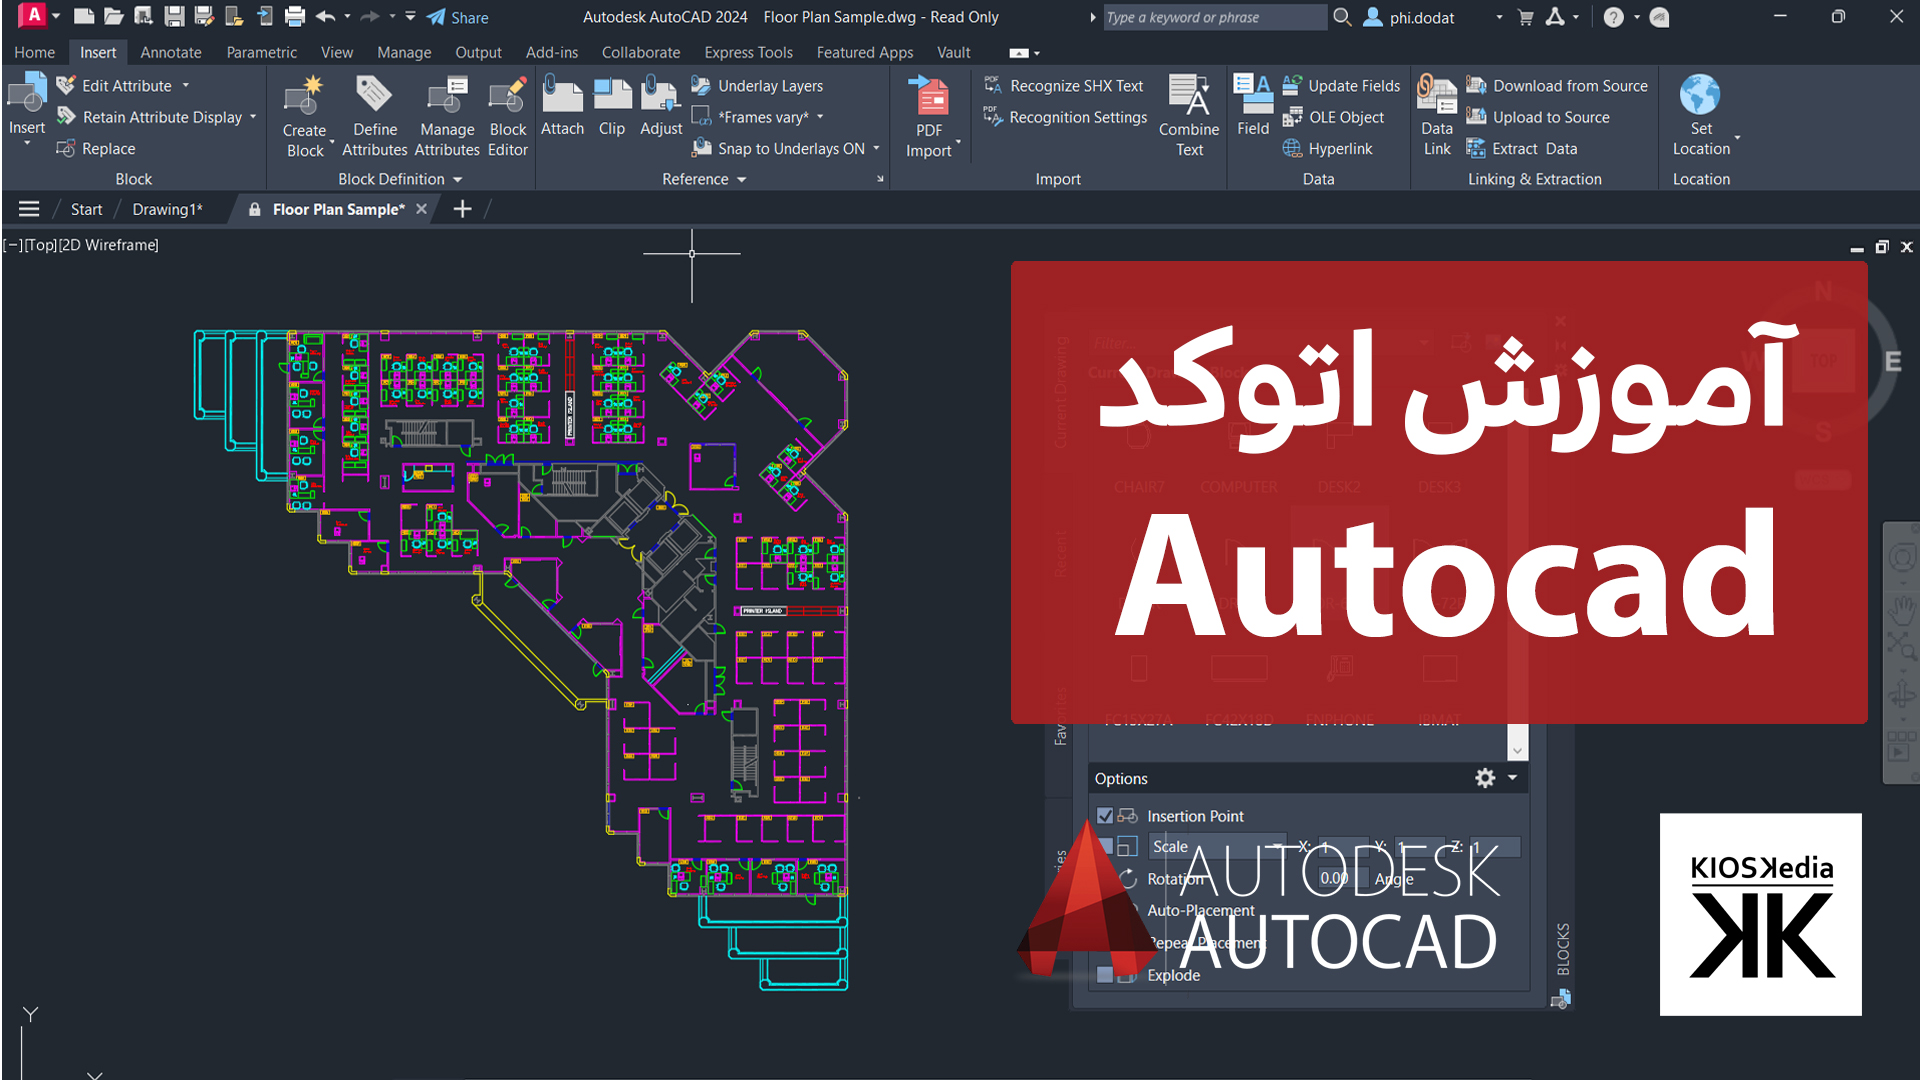Viewport: 1920px width, 1080px height.
Task: Click the rotation angle 0.00 field
Action: click(1341, 878)
